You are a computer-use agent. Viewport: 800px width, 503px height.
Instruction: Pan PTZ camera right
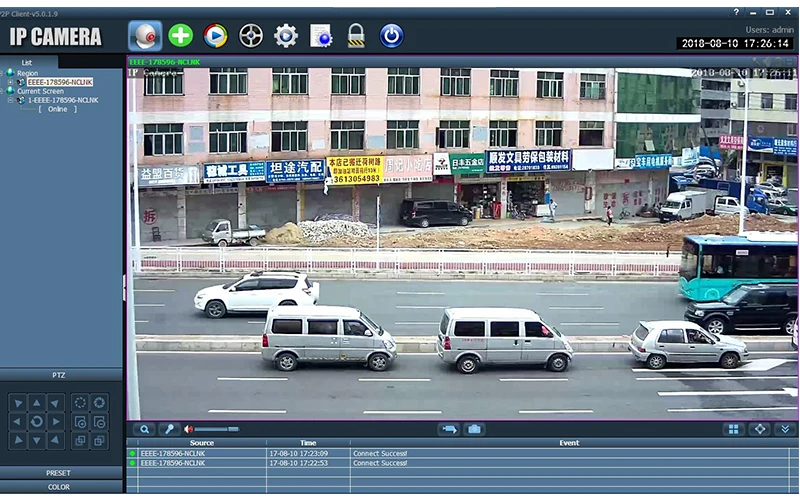pyautogui.click(x=56, y=421)
